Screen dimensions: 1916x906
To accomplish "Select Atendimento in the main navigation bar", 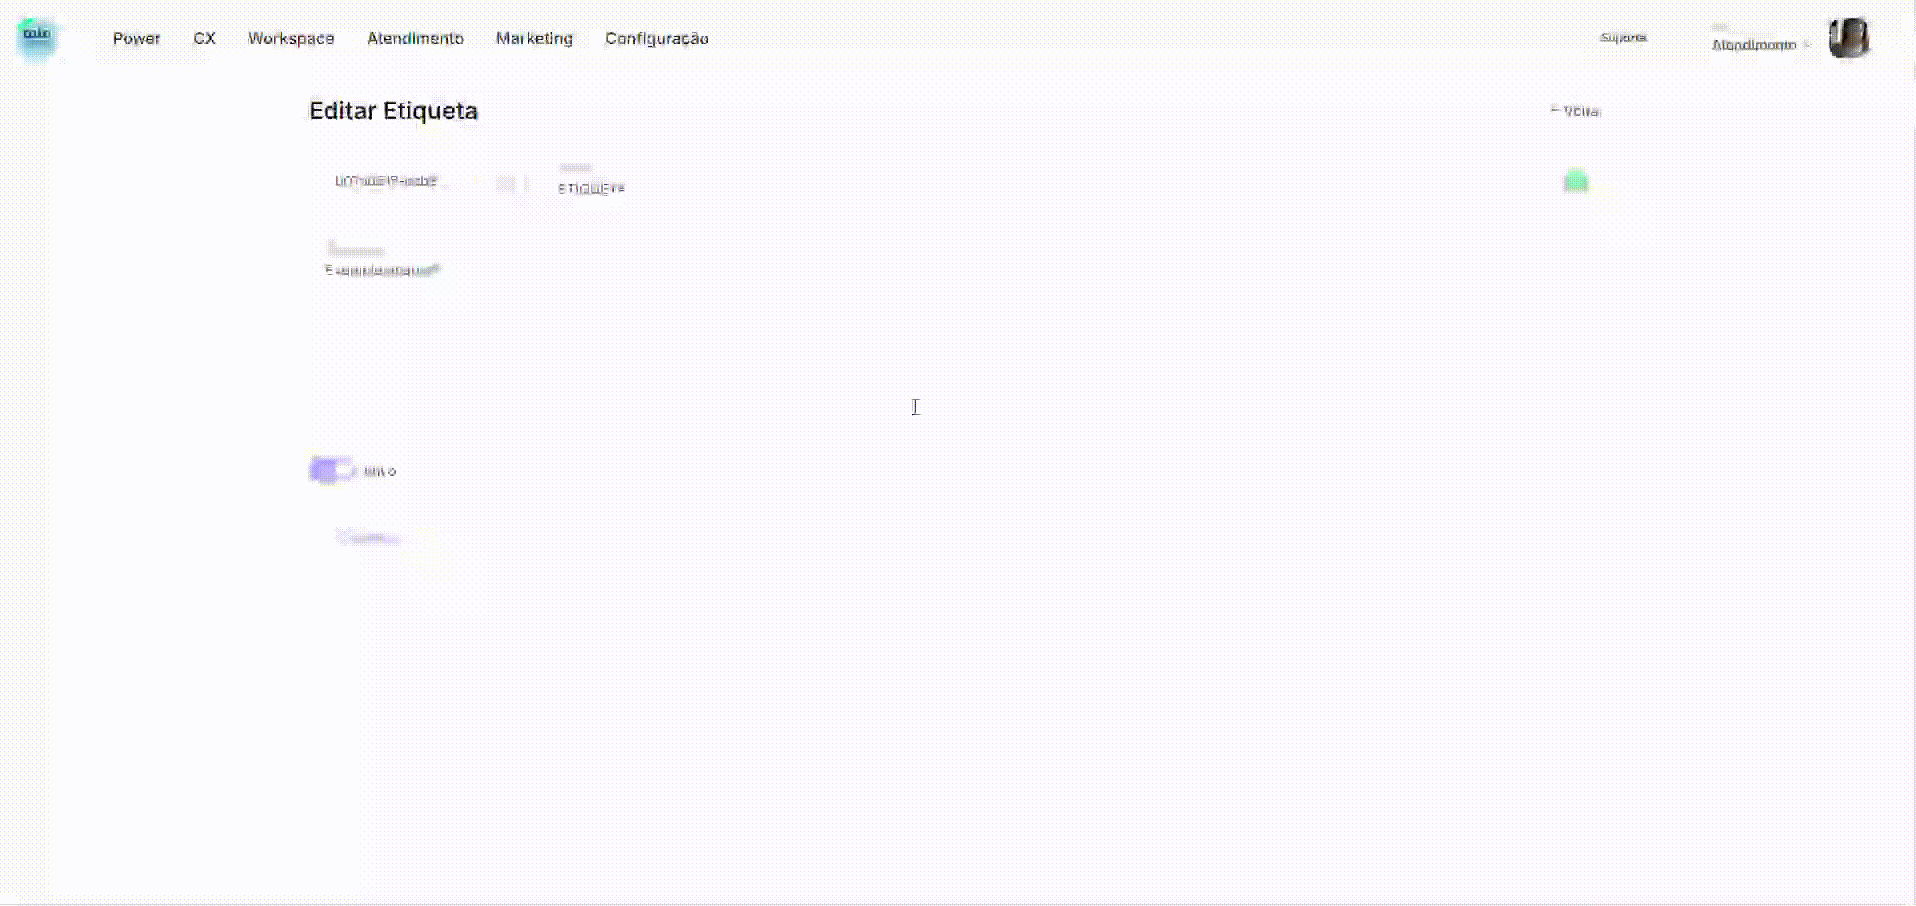I will click(x=415, y=39).
